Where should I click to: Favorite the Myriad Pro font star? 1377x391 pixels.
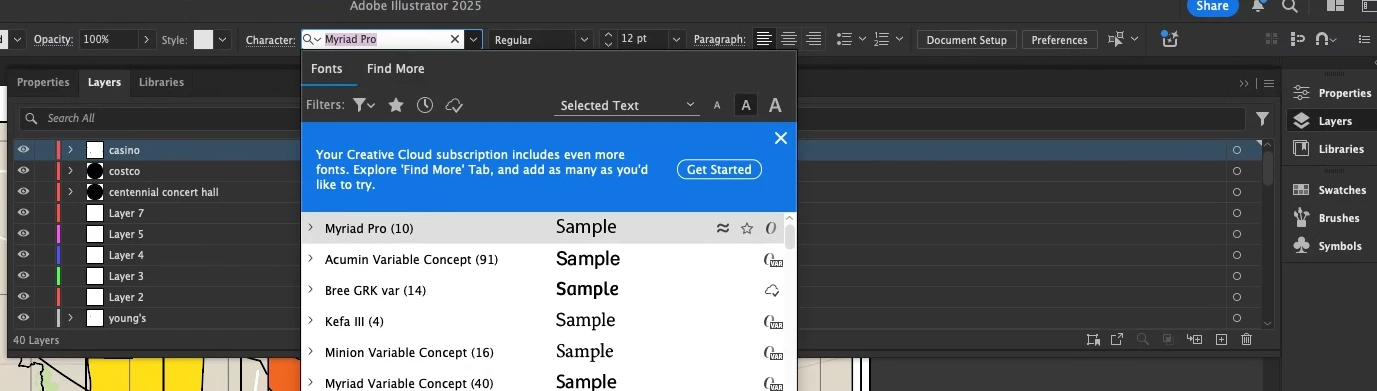746,228
